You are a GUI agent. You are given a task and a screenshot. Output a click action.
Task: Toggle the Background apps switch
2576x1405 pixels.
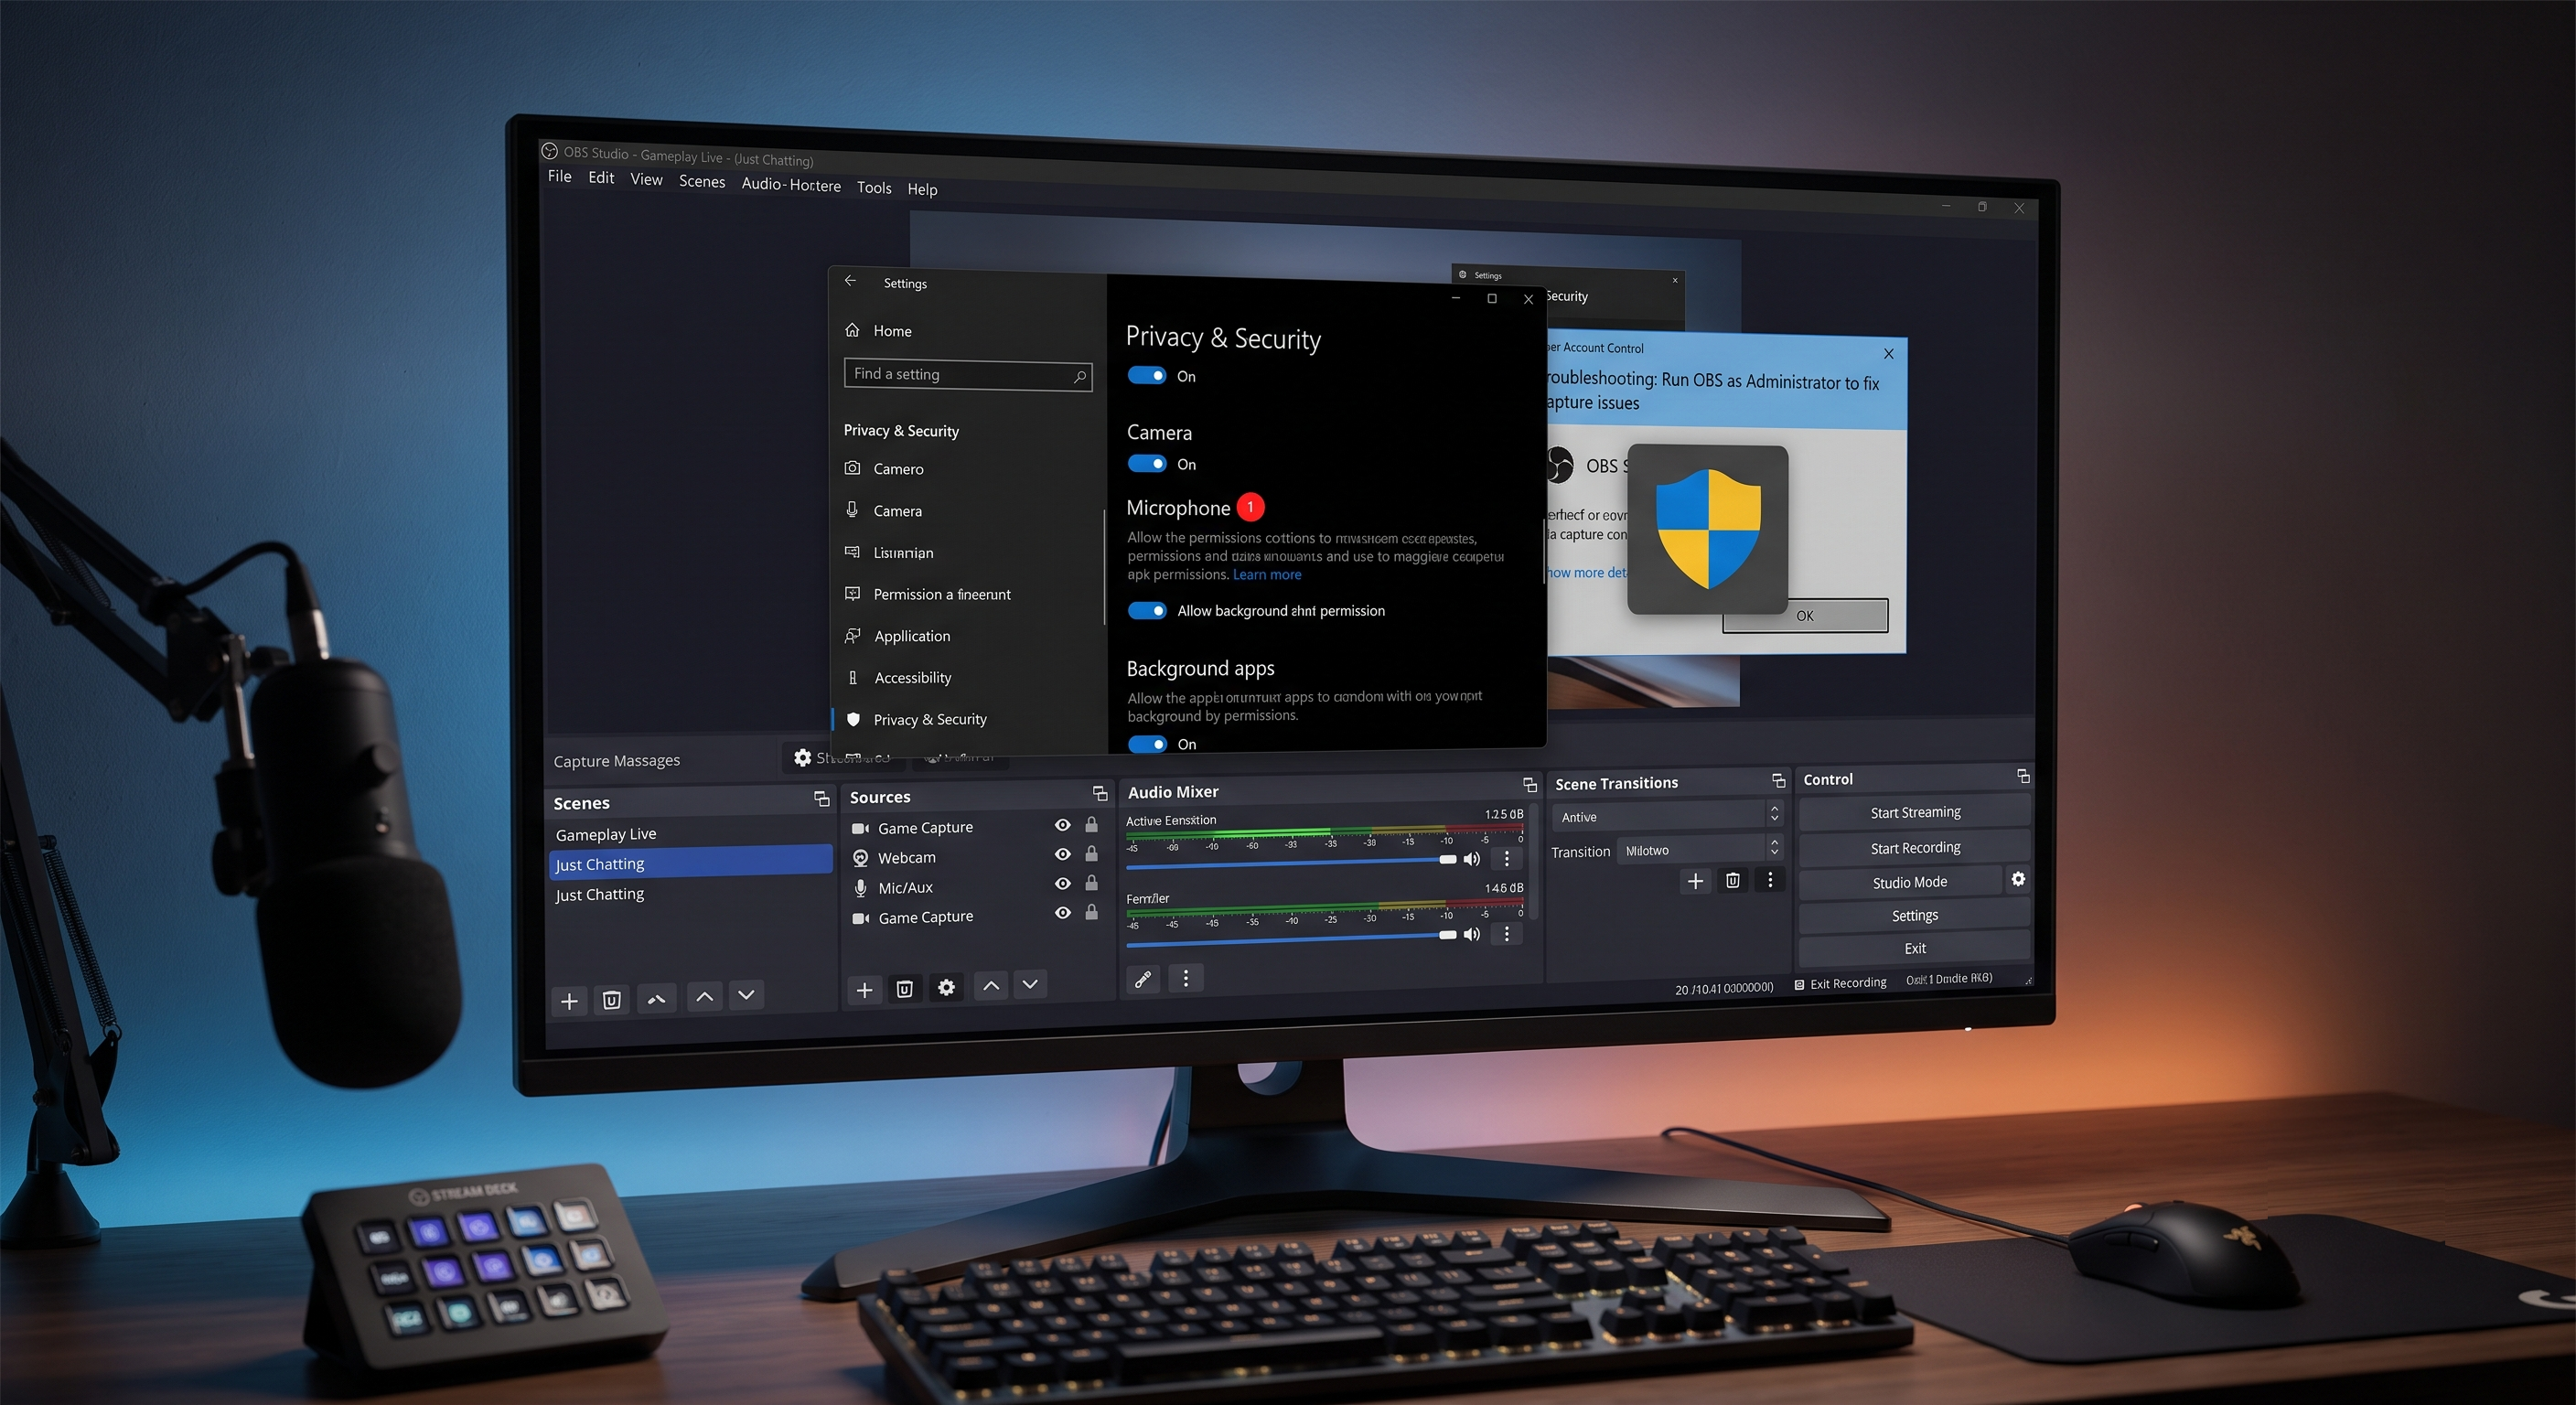1147,744
